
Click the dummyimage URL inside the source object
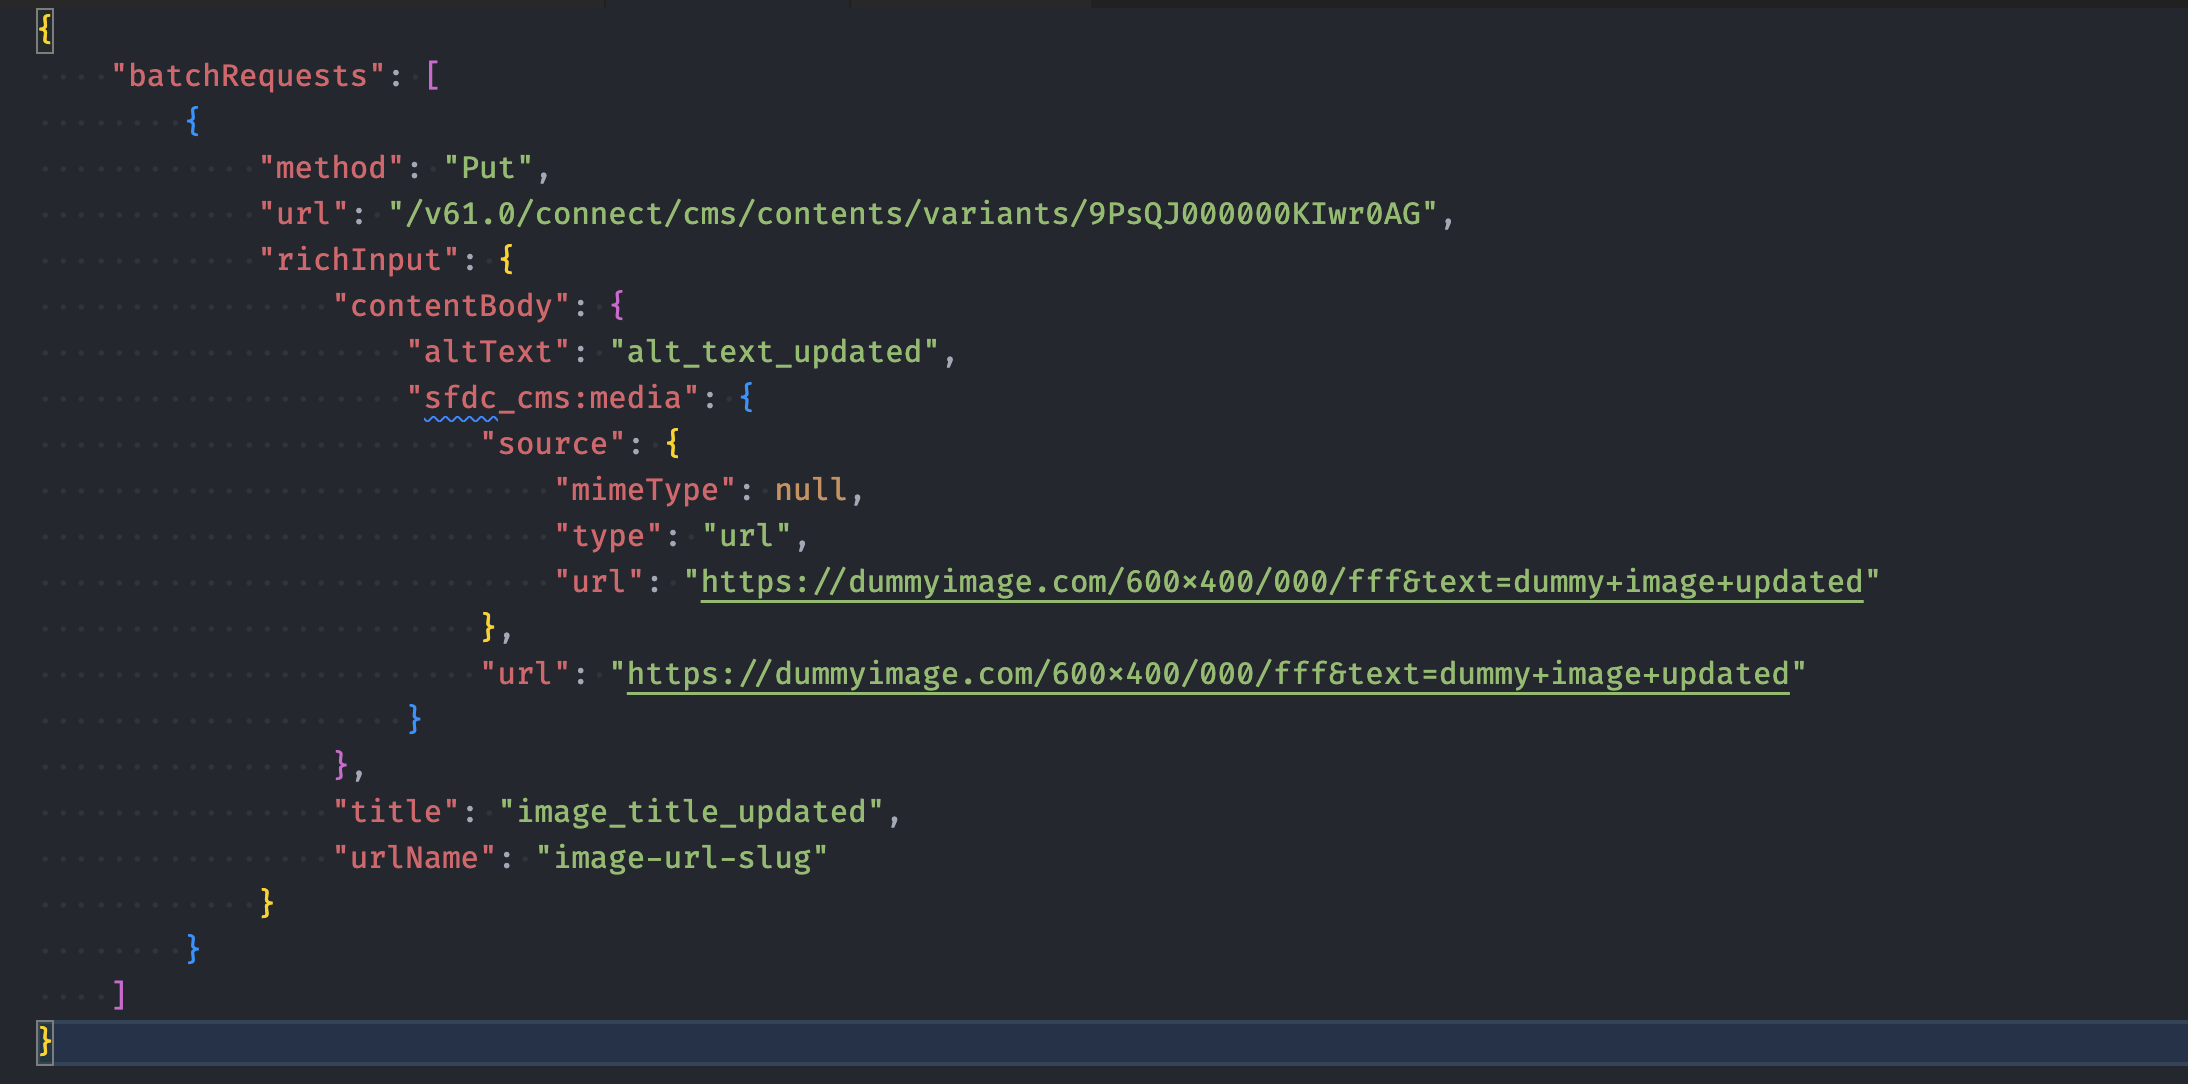pos(1281,582)
